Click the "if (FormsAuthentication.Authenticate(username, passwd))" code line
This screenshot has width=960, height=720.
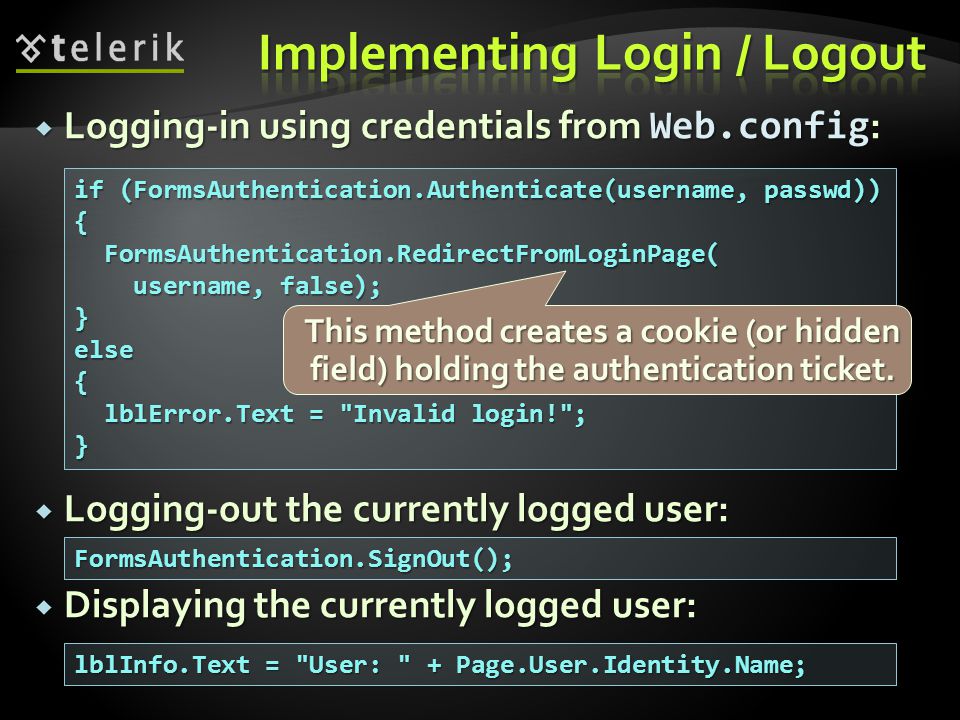477,190
